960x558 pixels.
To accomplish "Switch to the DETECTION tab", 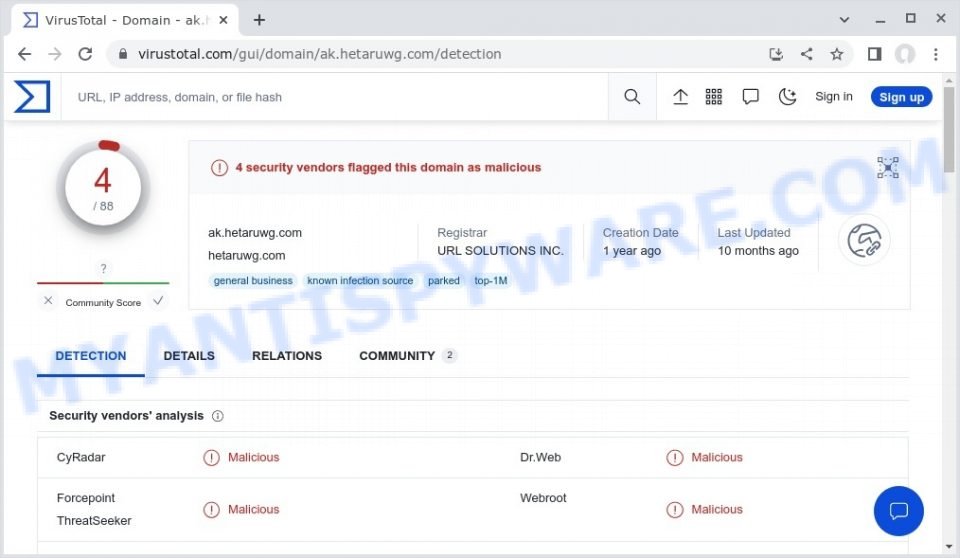I will pos(91,356).
